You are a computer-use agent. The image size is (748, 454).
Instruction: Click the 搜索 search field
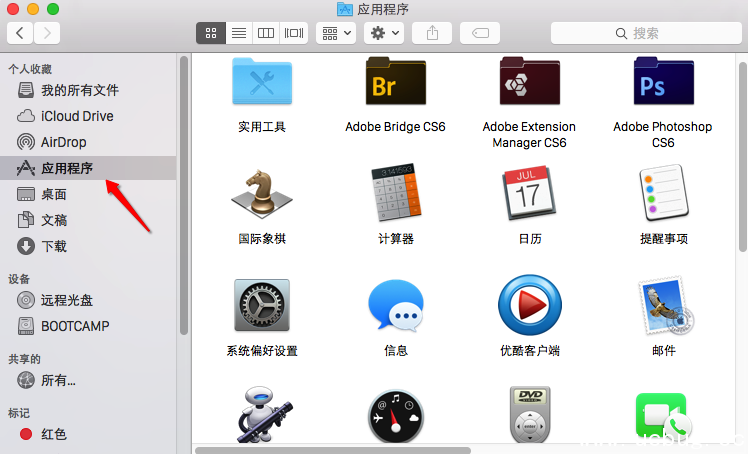pos(646,33)
